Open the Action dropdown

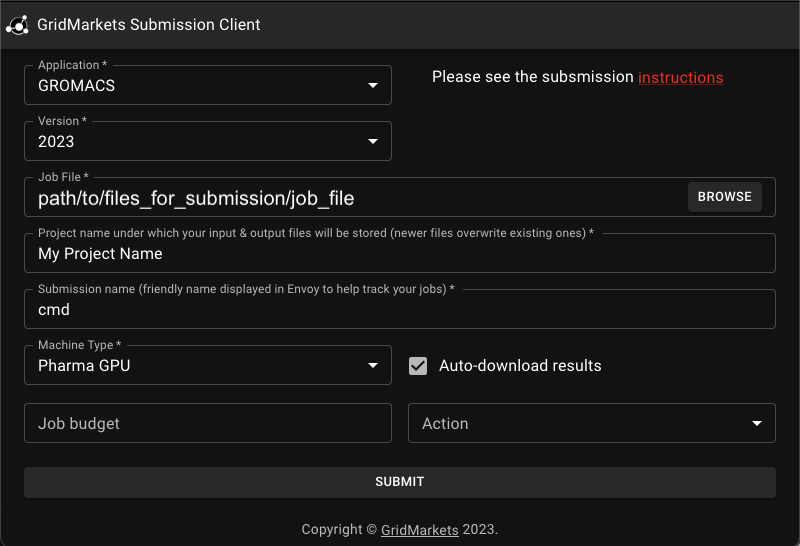592,424
